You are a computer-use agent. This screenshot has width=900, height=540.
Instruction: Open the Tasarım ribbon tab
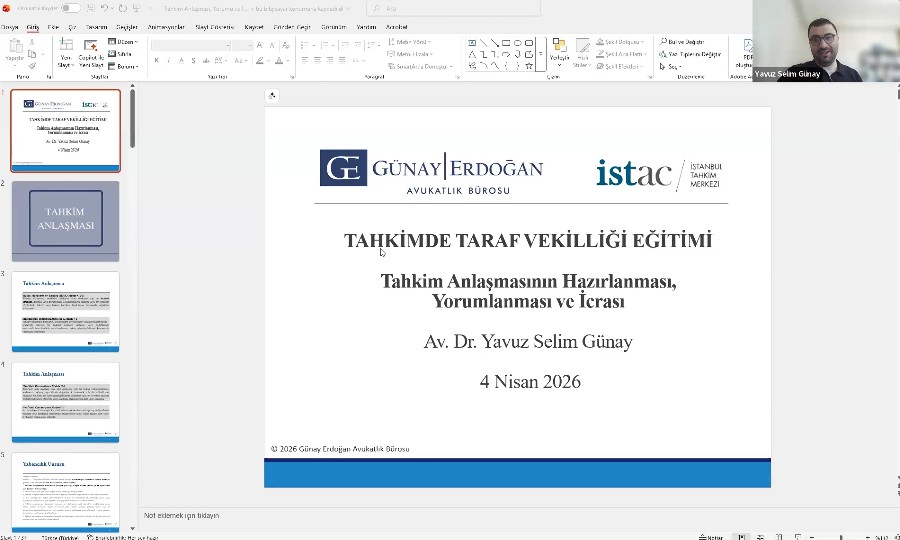point(96,27)
